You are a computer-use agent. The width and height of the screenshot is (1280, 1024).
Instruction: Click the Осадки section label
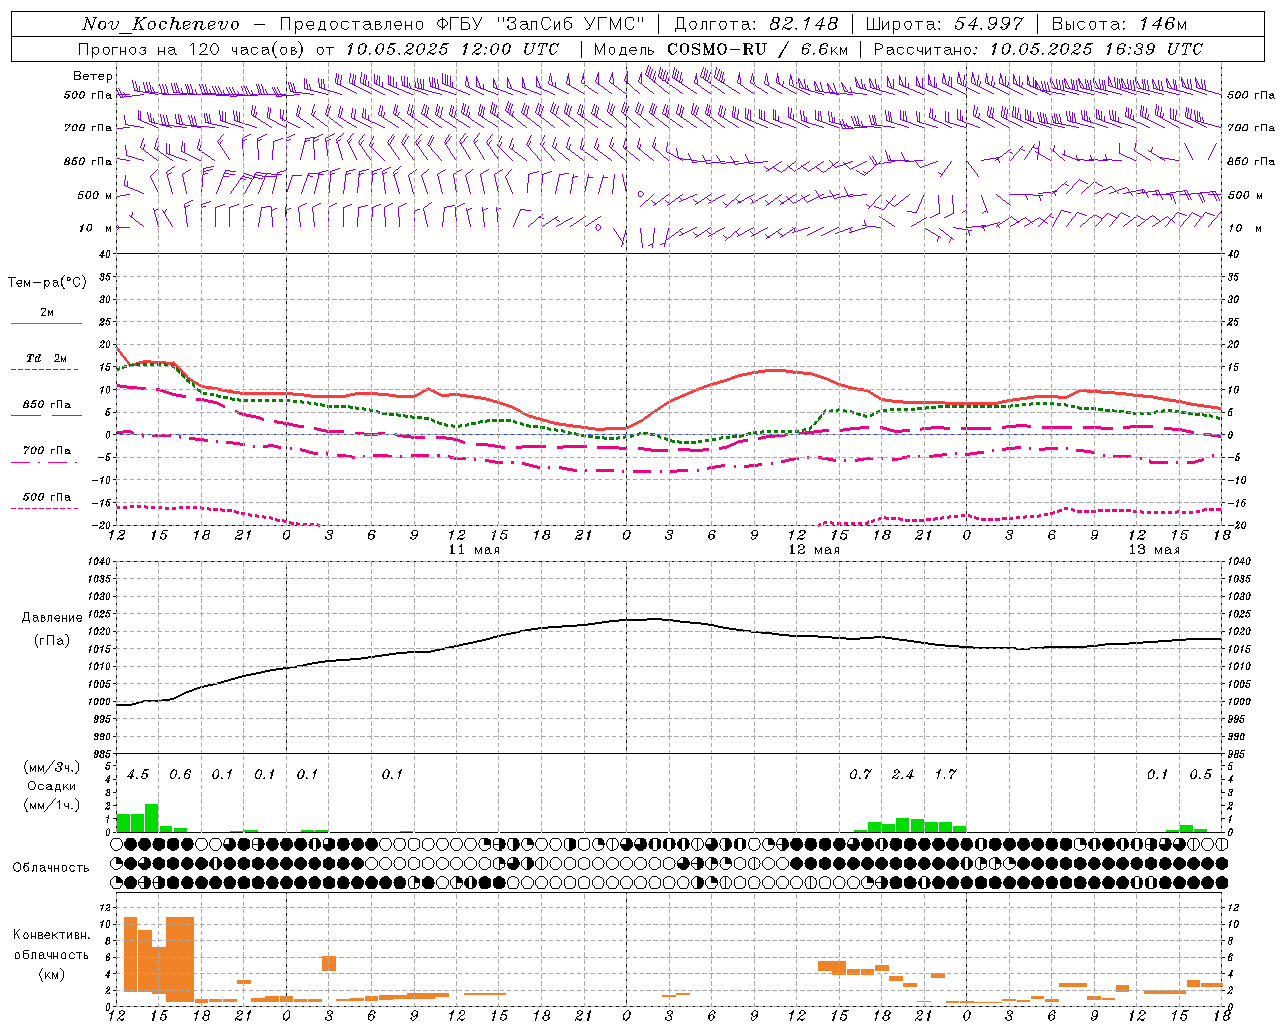(50, 786)
